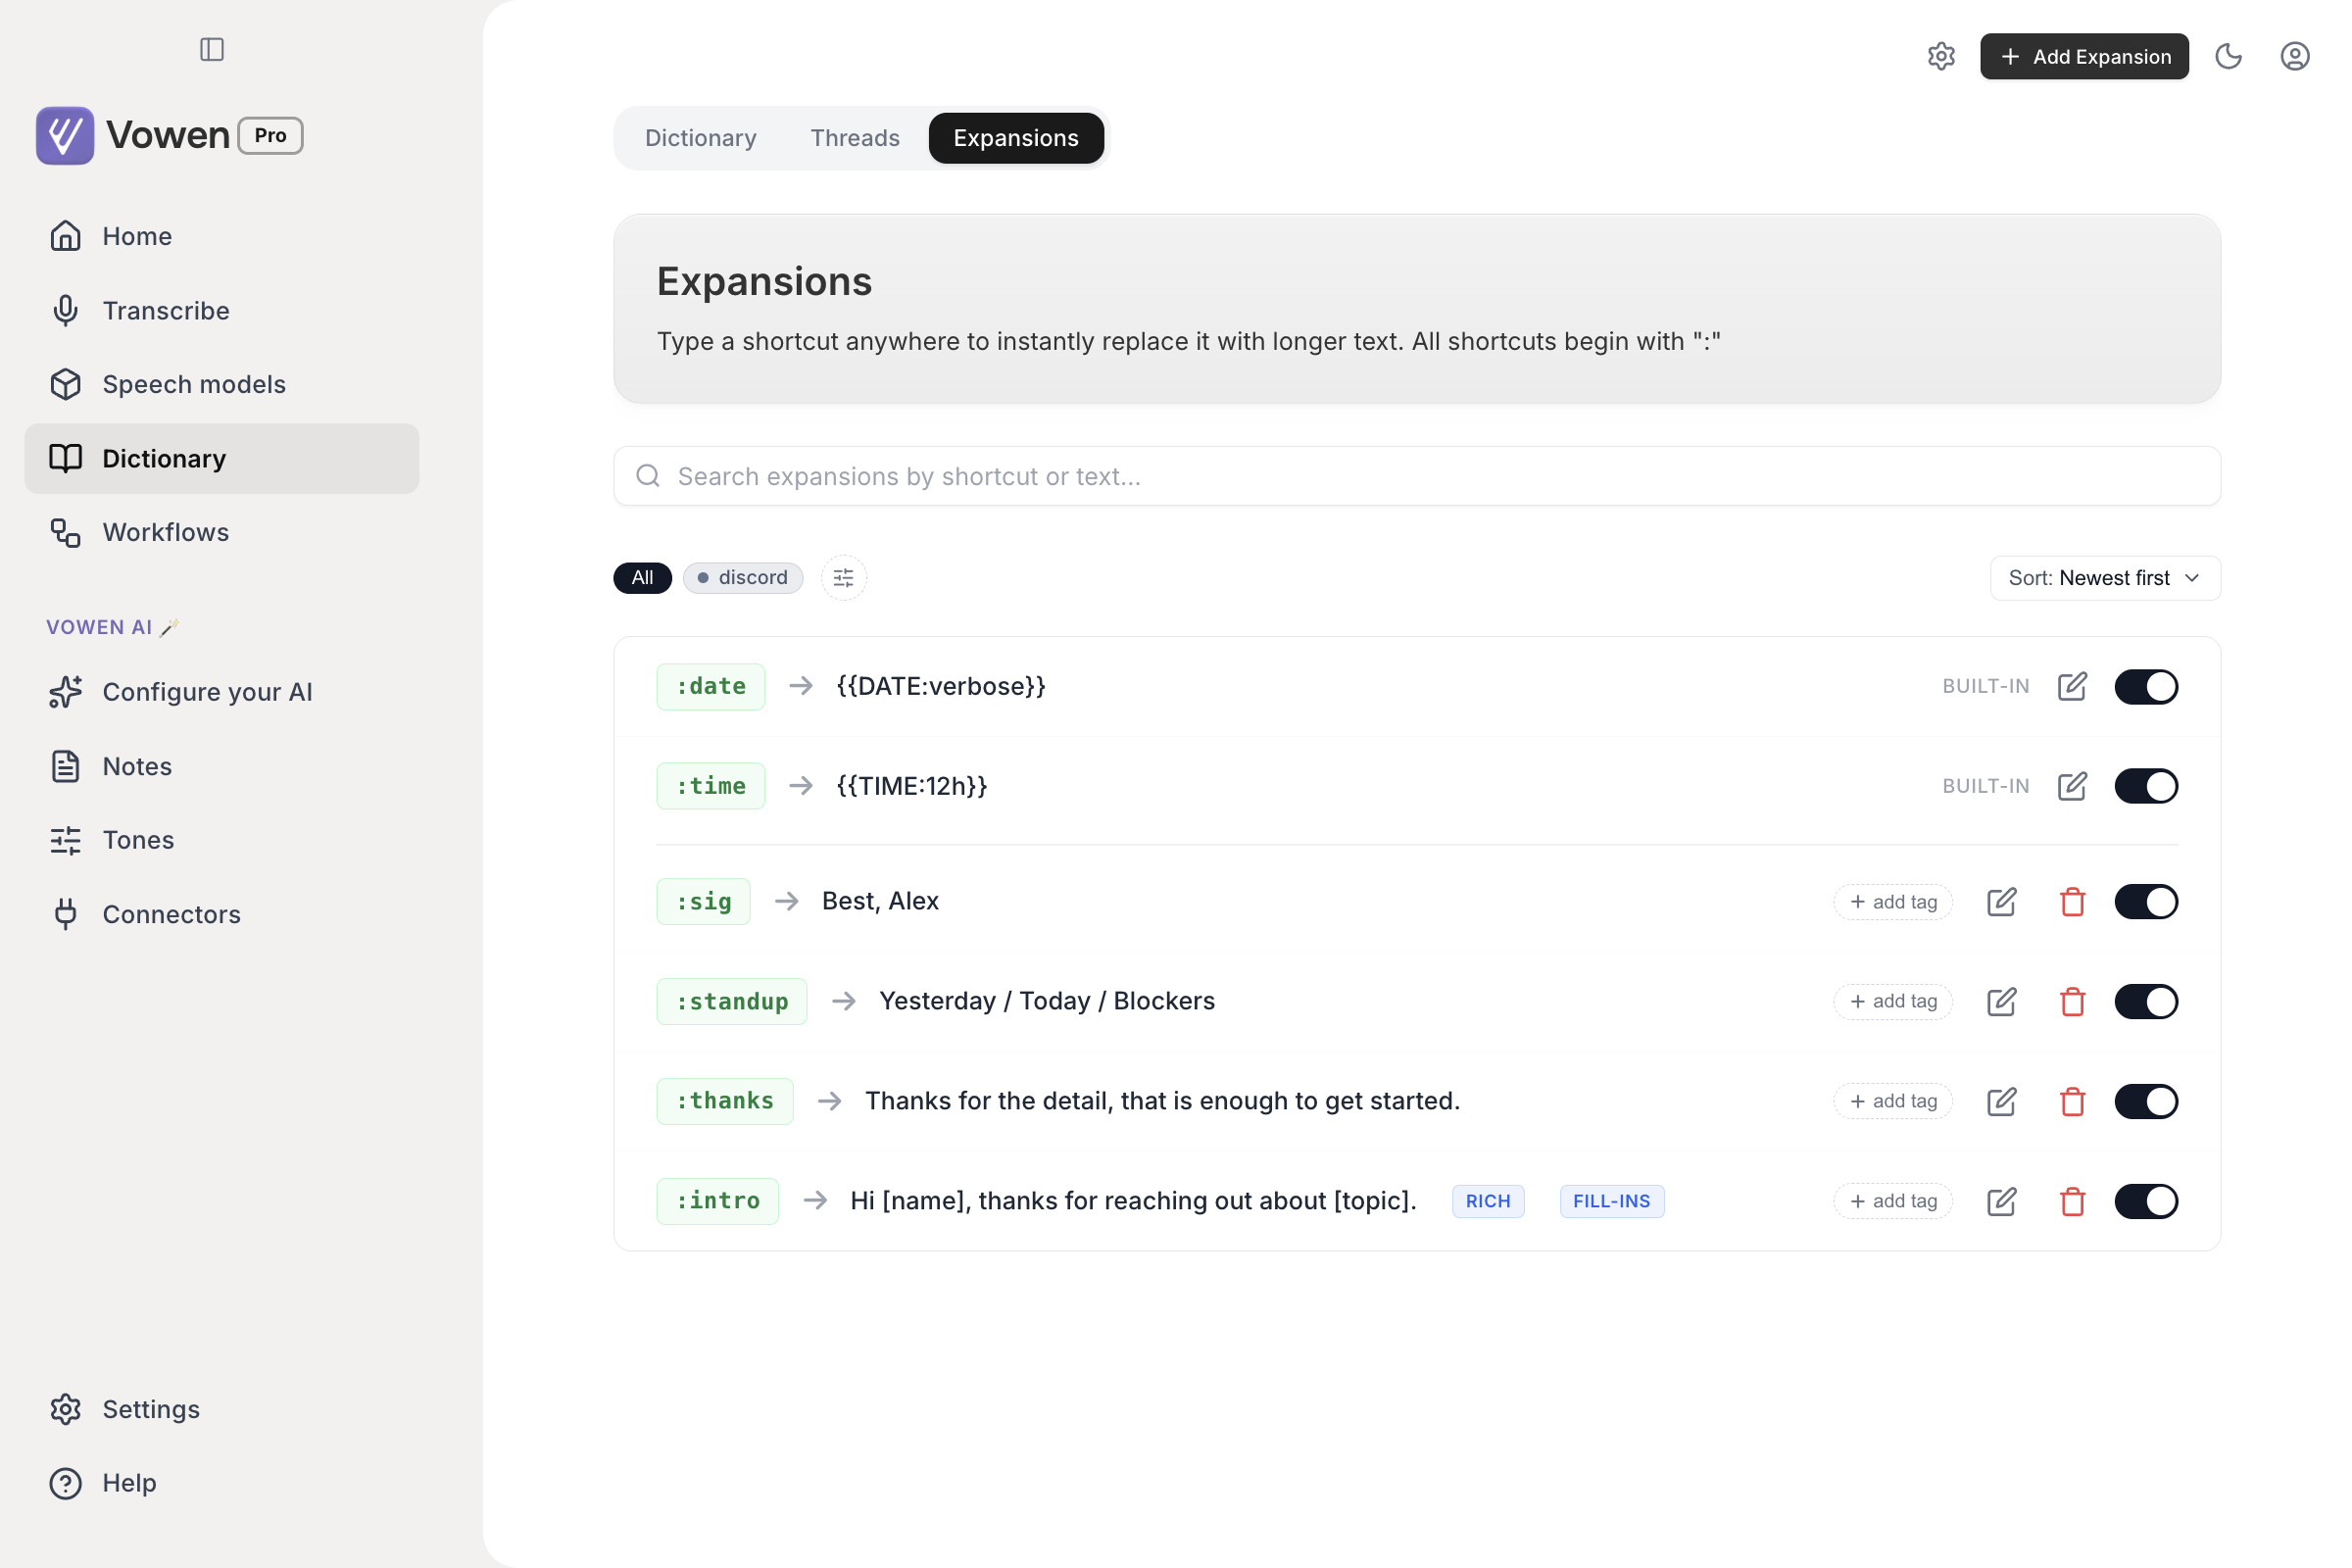Filter by the discord tag
2352x1568 pixels.
743,578
